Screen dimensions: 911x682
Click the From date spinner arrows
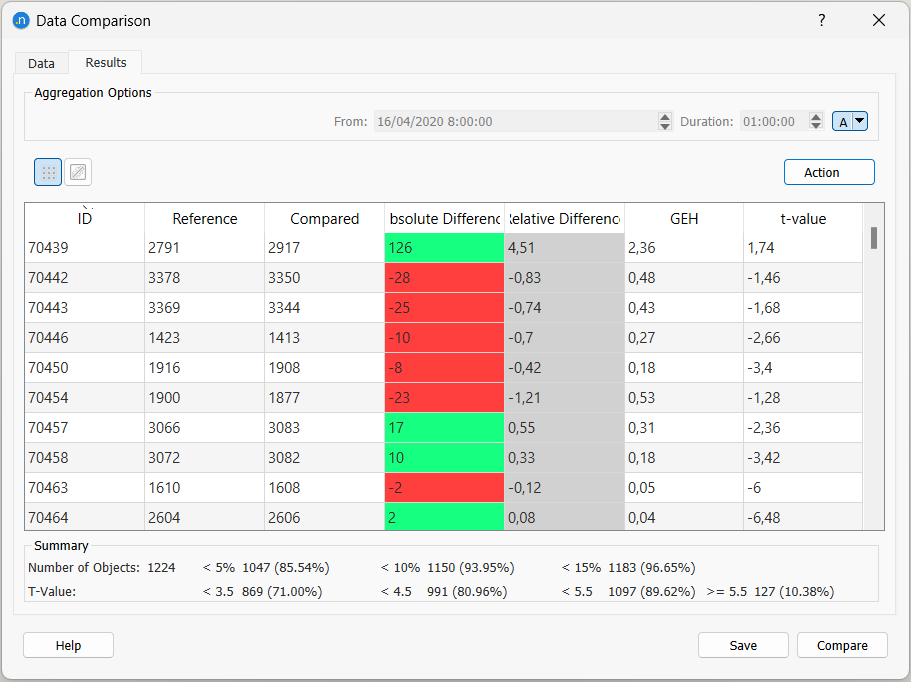[665, 121]
